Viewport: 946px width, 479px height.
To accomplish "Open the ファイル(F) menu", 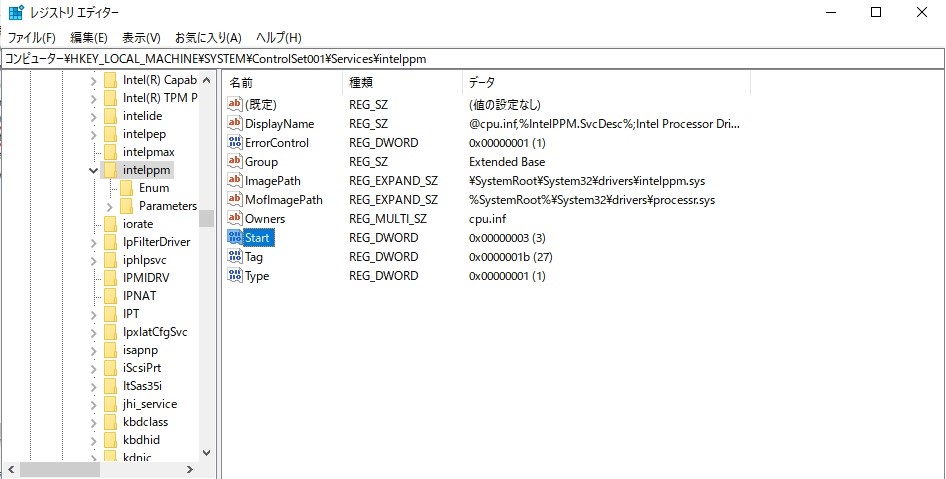I will [31, 38].
